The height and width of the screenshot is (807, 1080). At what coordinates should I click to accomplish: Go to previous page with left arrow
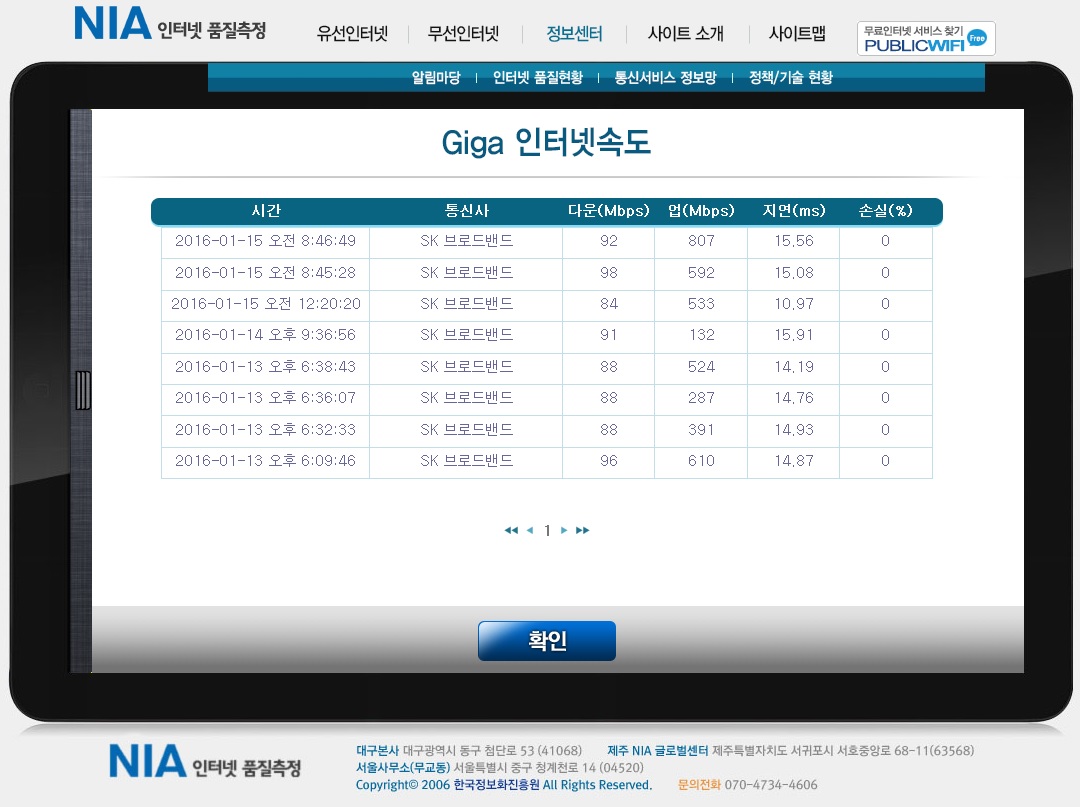(x=529, y=531)
